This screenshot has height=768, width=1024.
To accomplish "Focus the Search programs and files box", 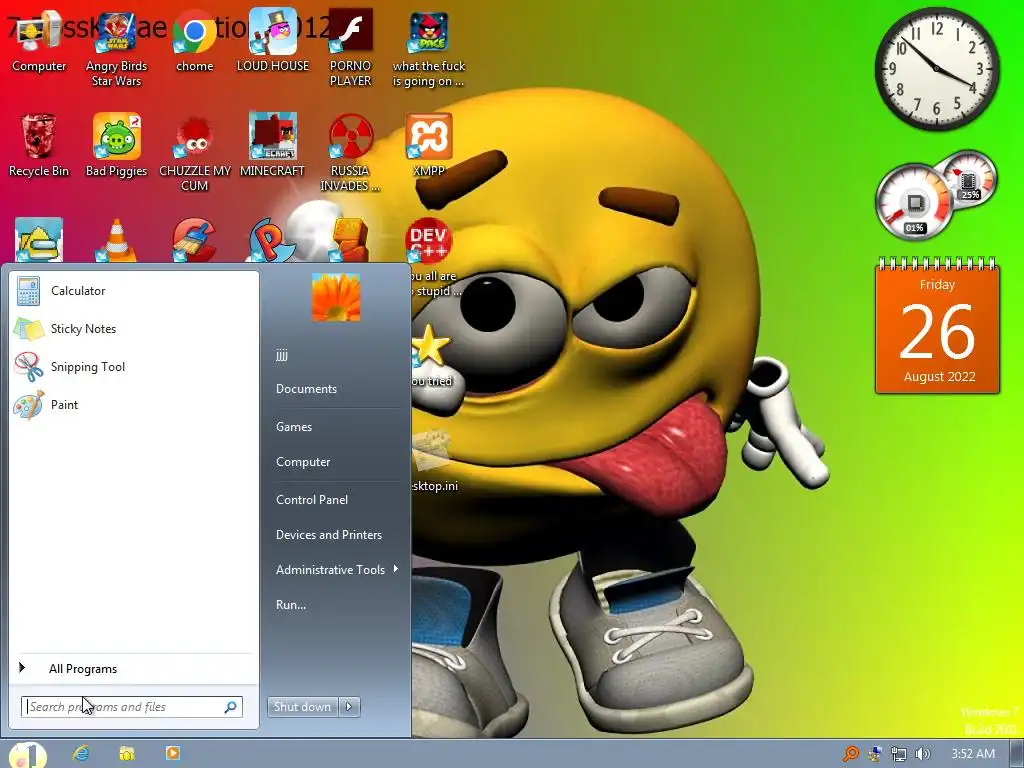I will 131,707.
